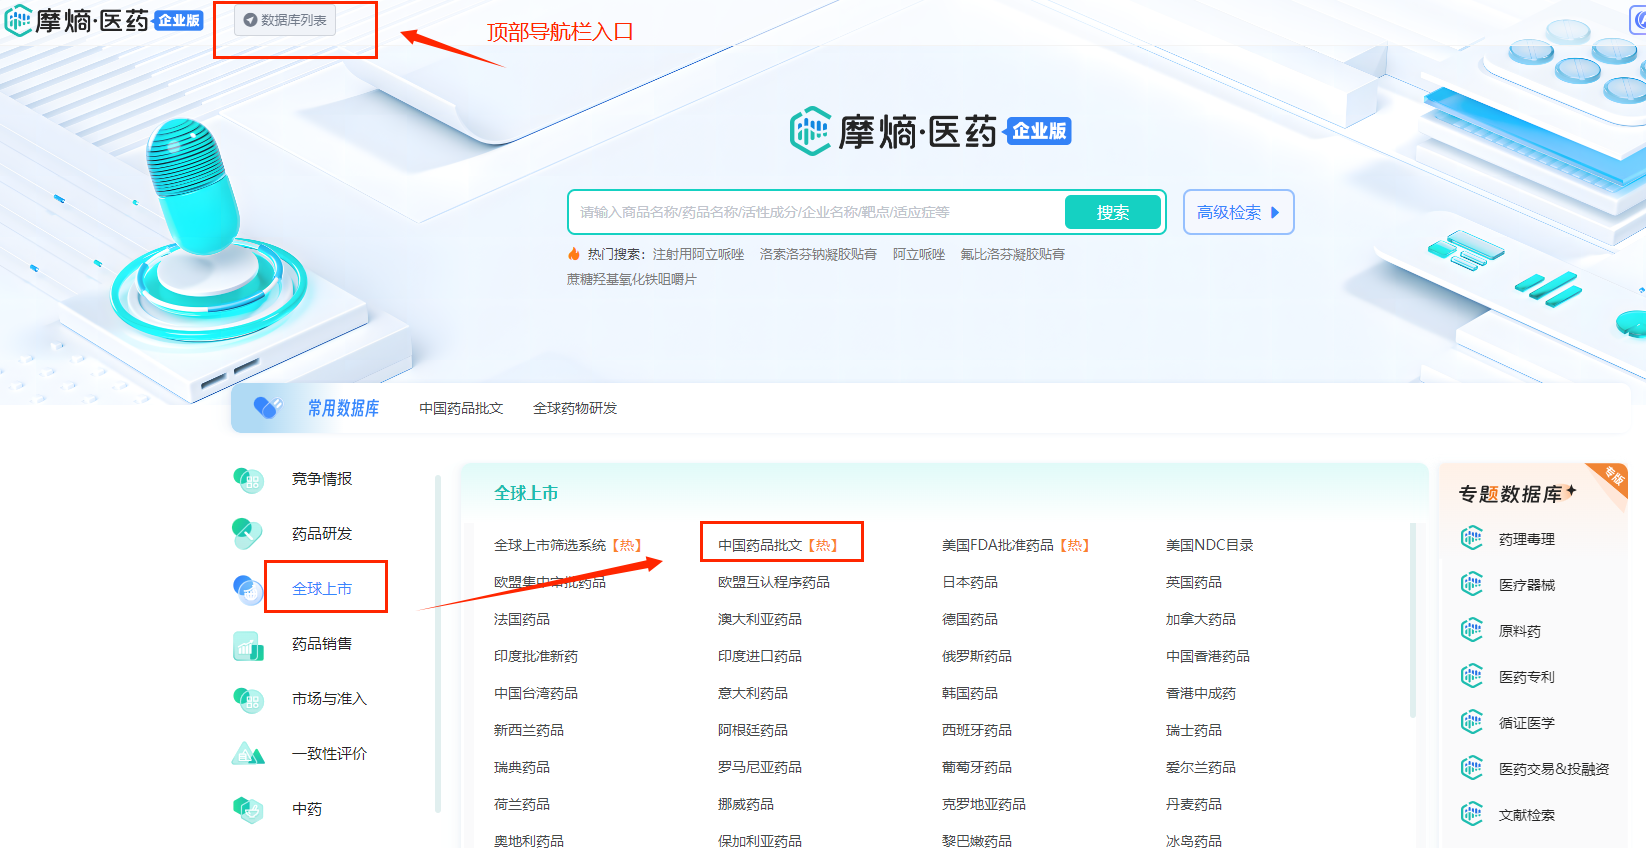
Task: Click the 一致性评价 category icon
Action: tap(248, 754)
